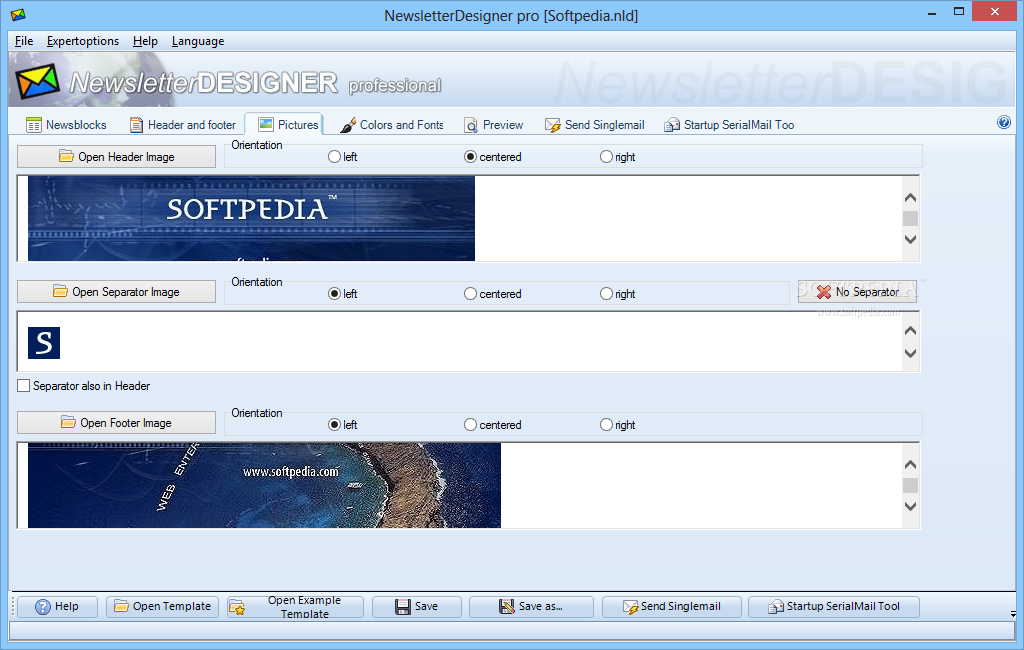Image resolution: width=1024 pixels, height=650 pixels.
Task: Click the blue help question mark icon
Action: pyautogui.click(x=1004, y=122)
